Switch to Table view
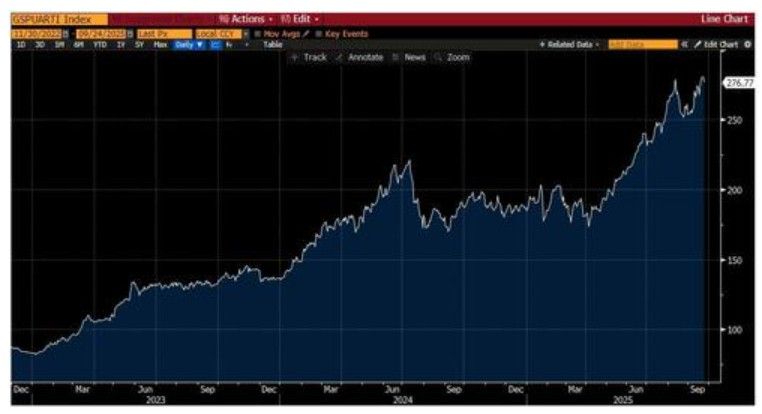Image resolution: width=762 pixels, height=414 pixels. tap(273, 45)
